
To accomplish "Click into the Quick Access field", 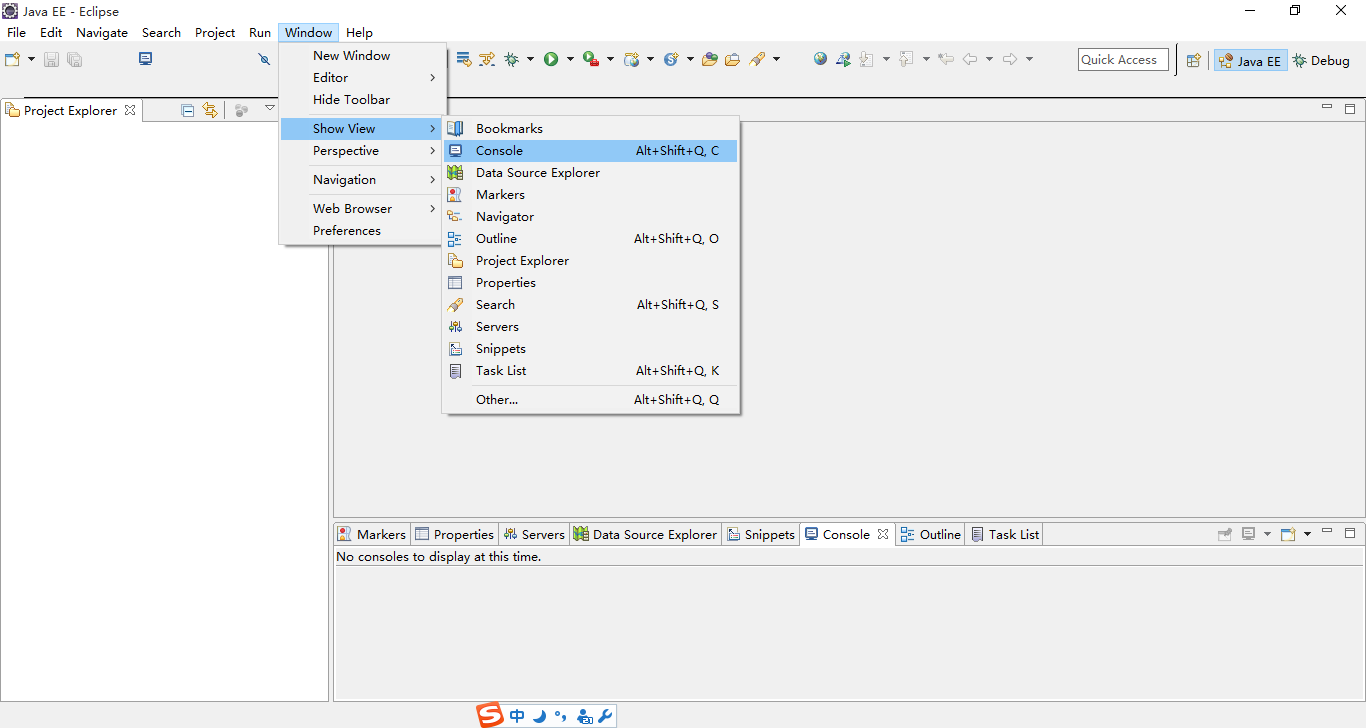I will pyautogui.click(x=1123, y=60).
